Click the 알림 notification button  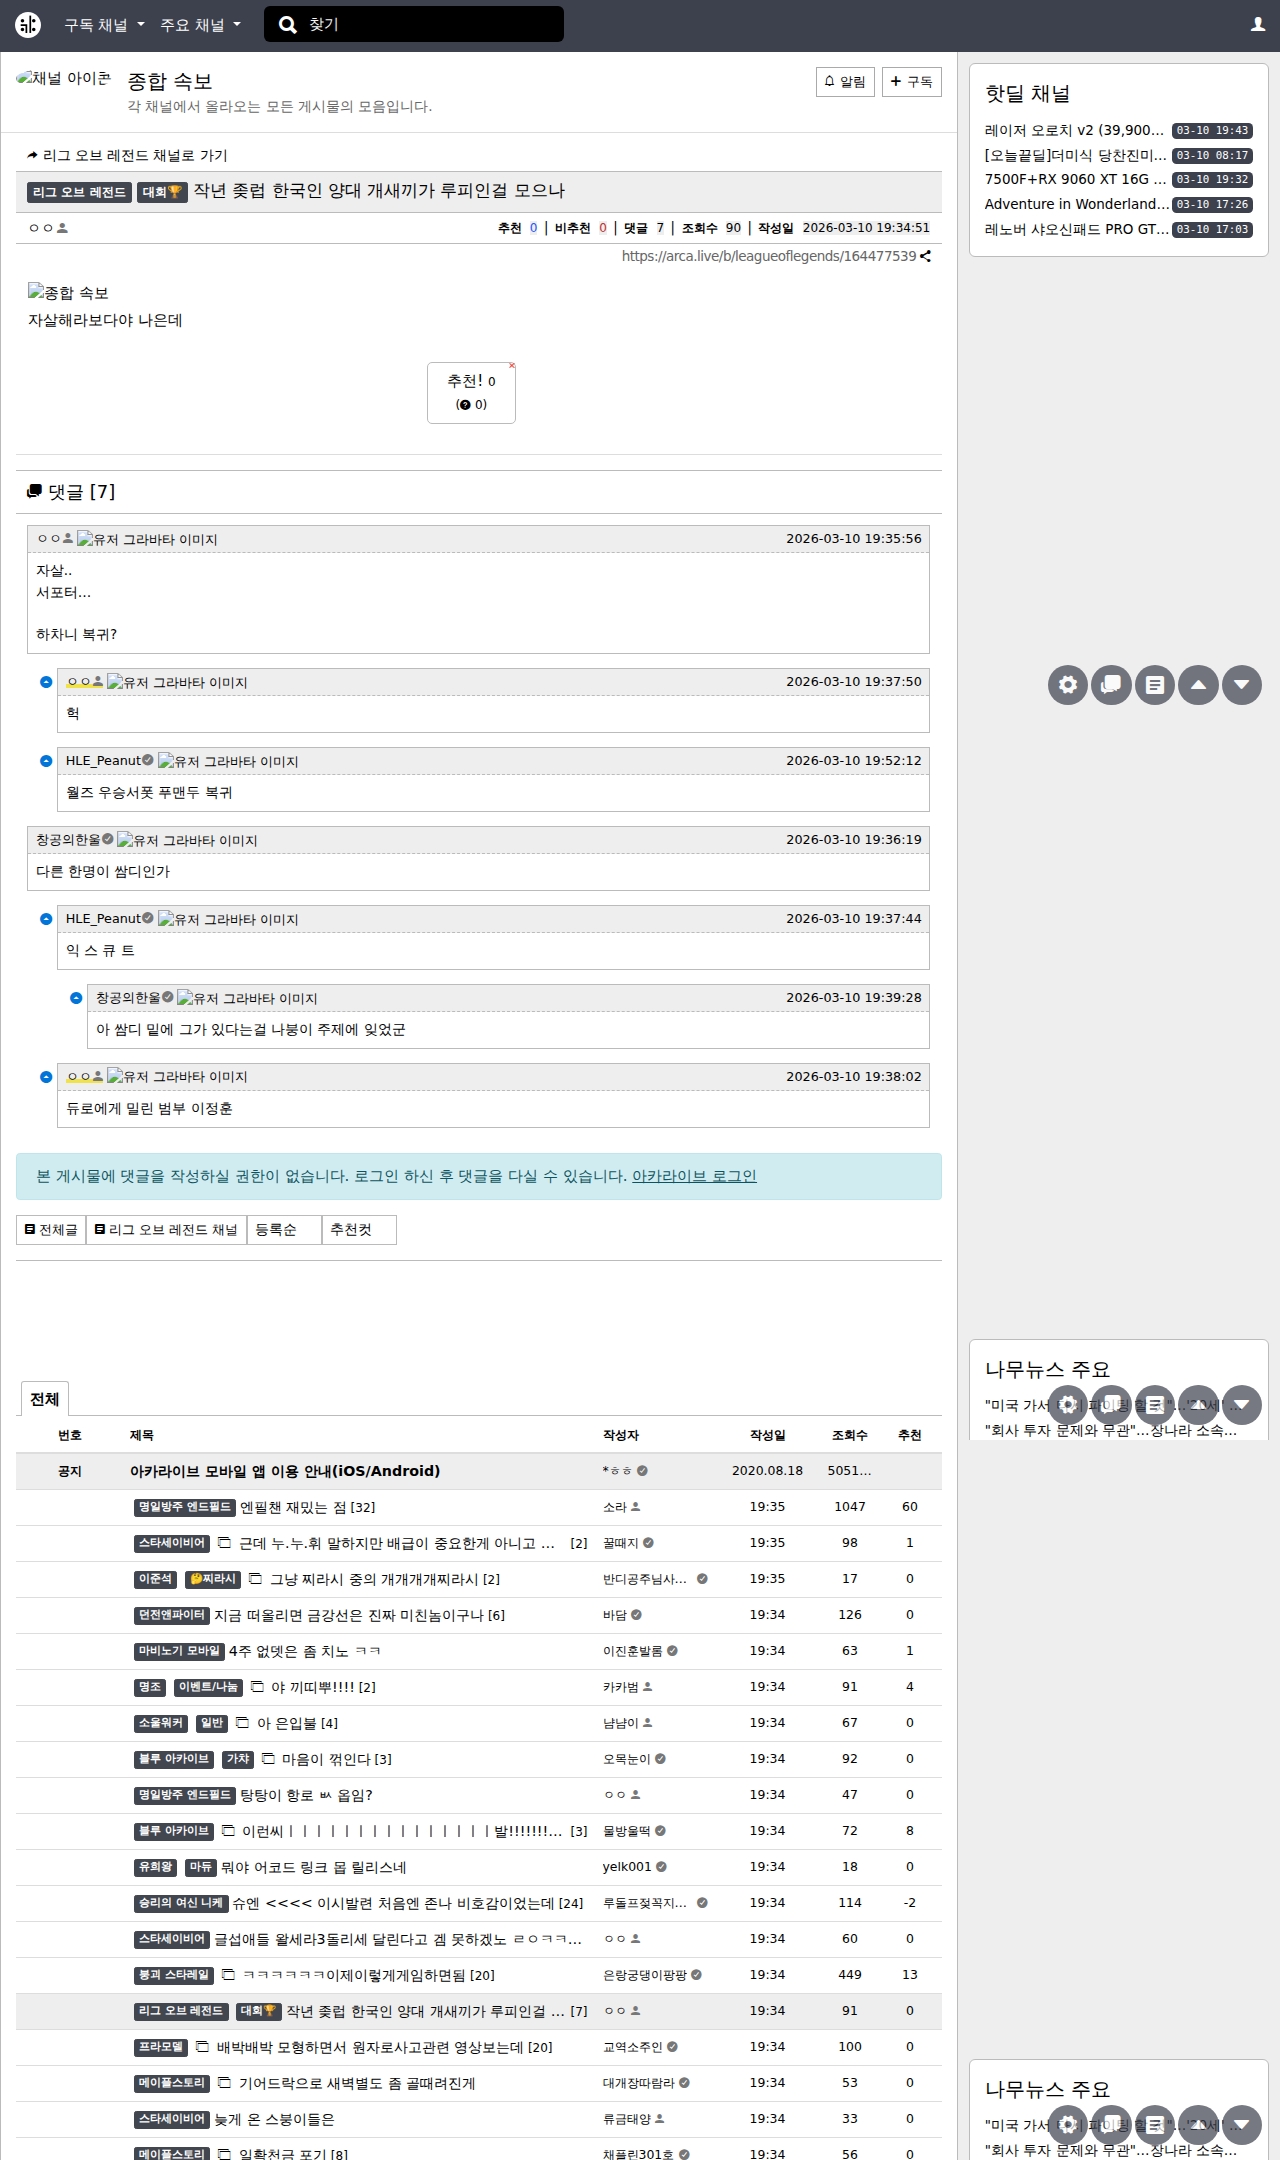coord(845,82)
